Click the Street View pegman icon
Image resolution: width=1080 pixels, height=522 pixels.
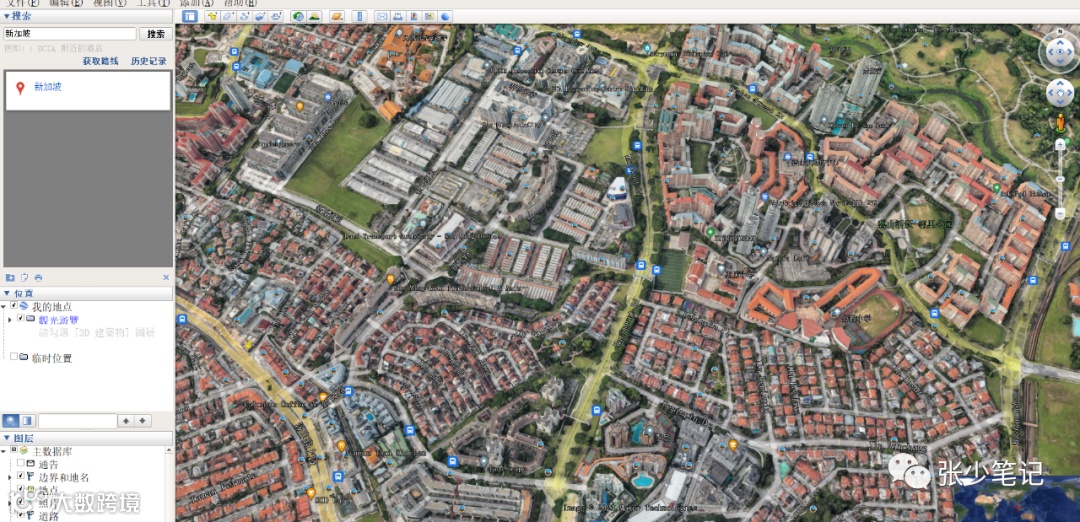click(x=1060, y=123)
